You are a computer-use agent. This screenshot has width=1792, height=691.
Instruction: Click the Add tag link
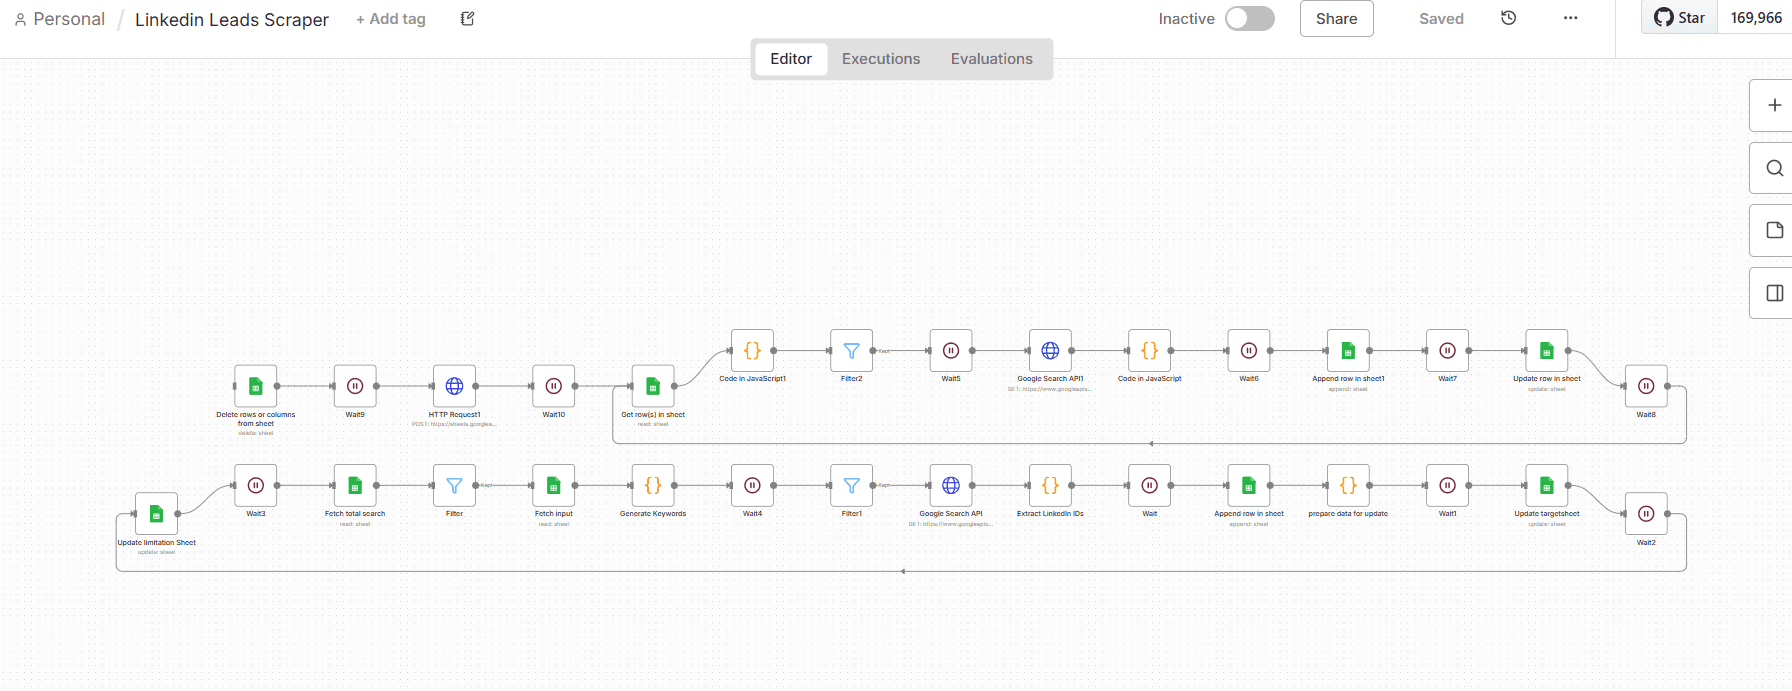click(391, 19)
